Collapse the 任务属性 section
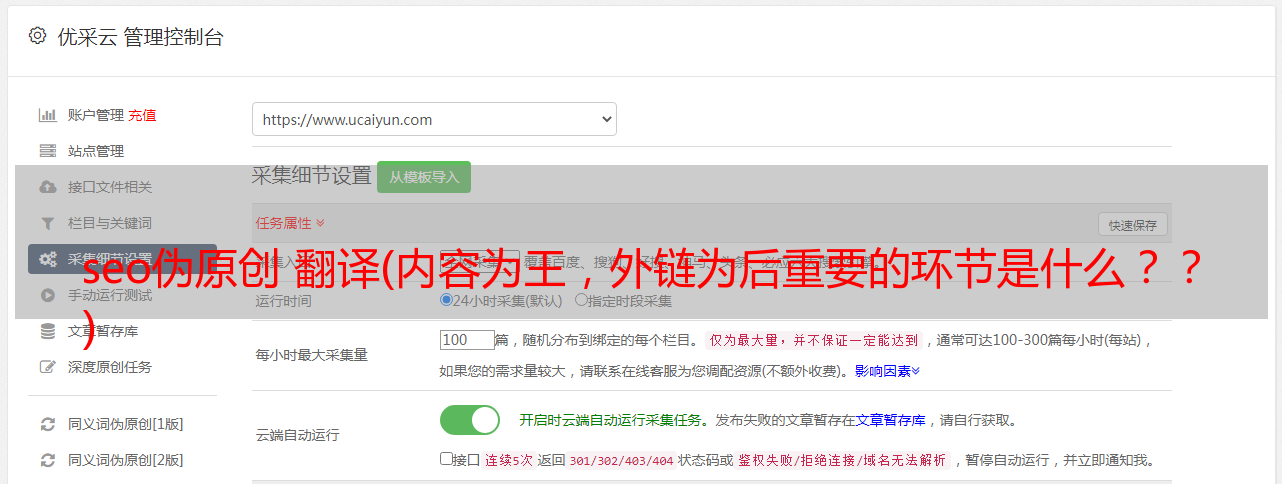 [290, 223]
